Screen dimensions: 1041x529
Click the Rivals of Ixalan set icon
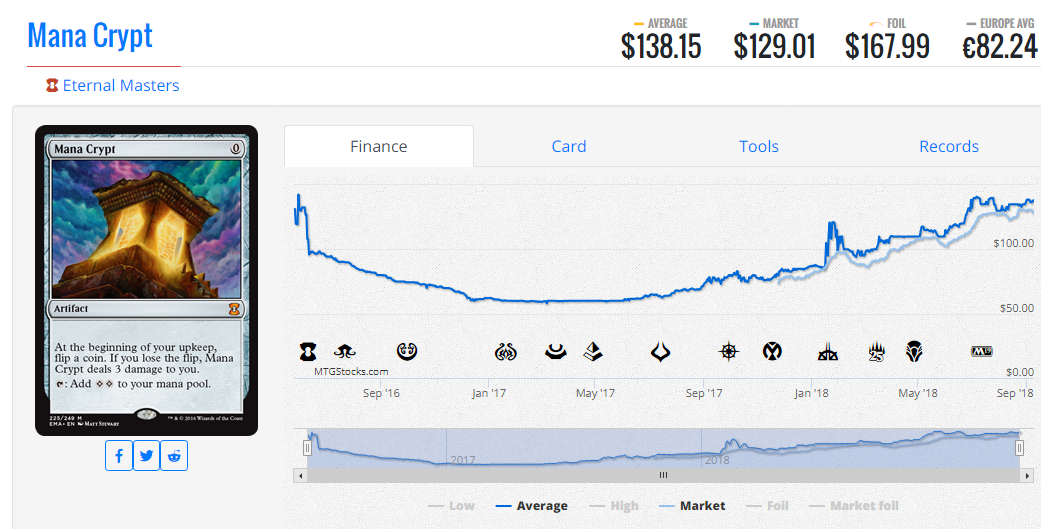tap(828, 352)
